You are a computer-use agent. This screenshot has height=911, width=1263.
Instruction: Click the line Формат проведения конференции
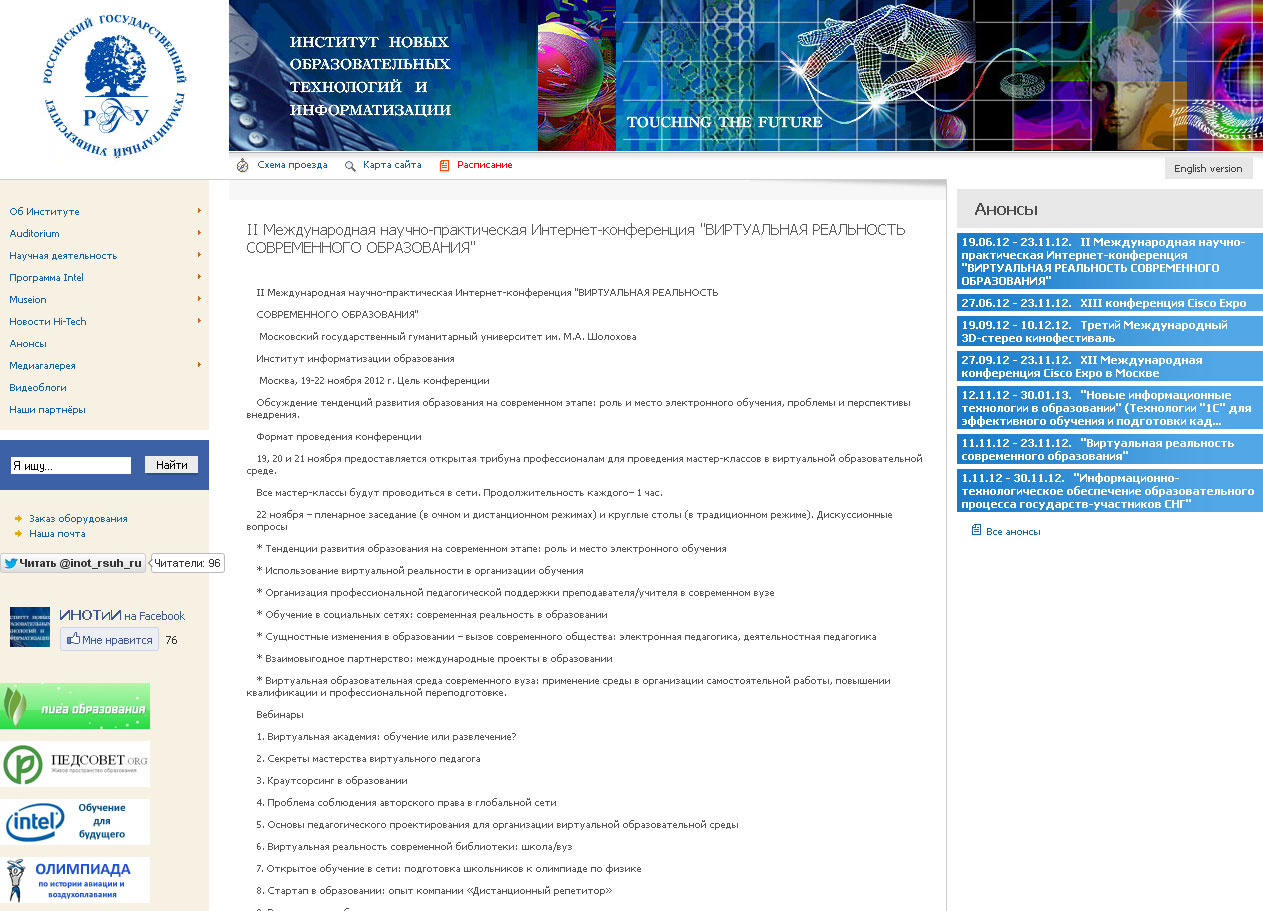[x=339, y=437]
